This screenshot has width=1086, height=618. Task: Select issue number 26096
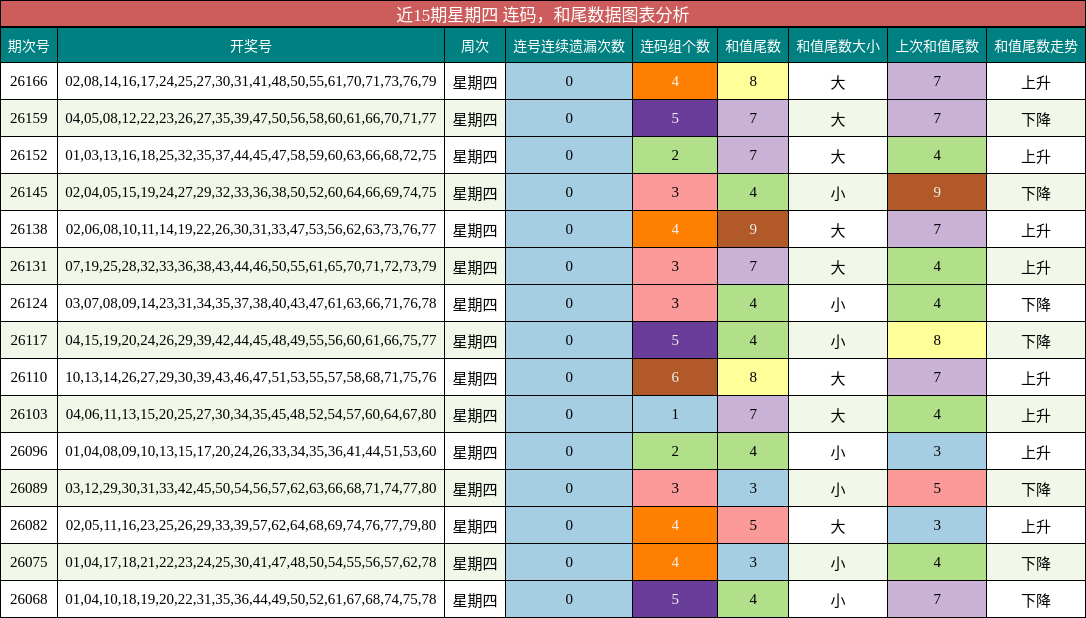pos(28,452)
